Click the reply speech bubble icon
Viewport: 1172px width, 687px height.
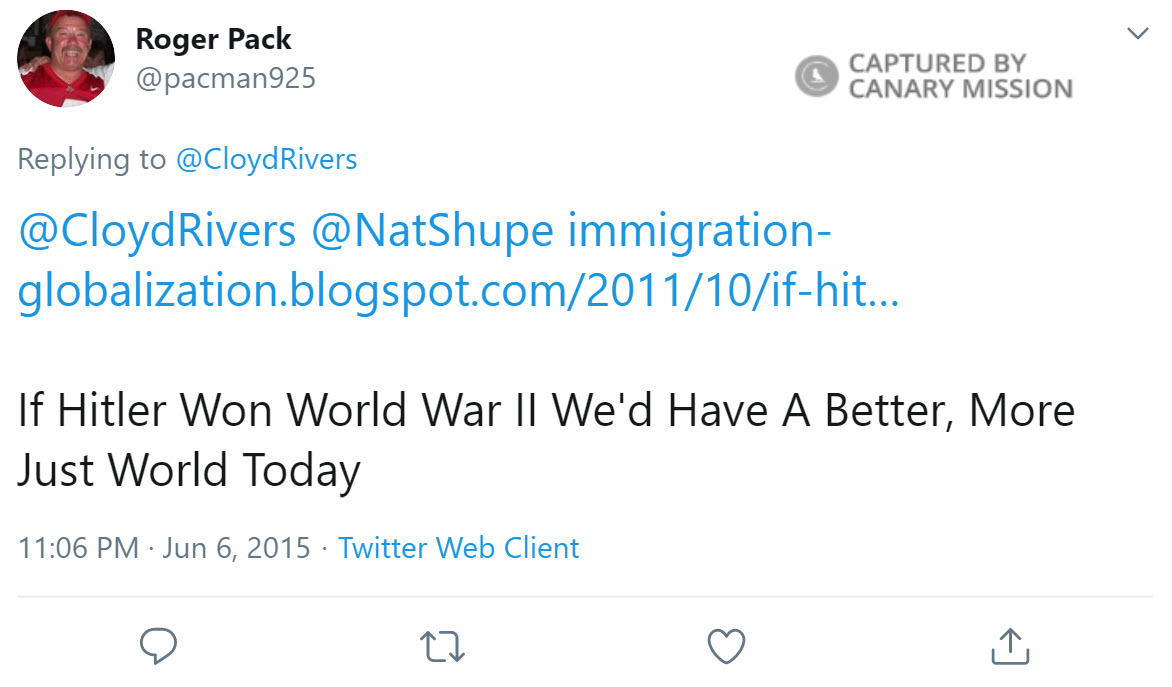158,646
